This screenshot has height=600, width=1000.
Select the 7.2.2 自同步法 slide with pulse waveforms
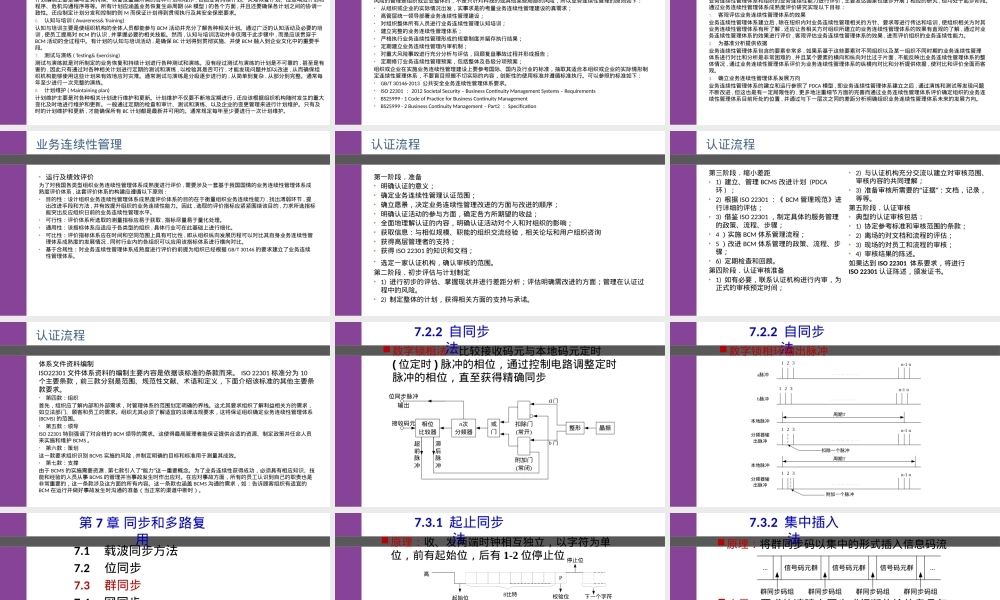[835, 415]
